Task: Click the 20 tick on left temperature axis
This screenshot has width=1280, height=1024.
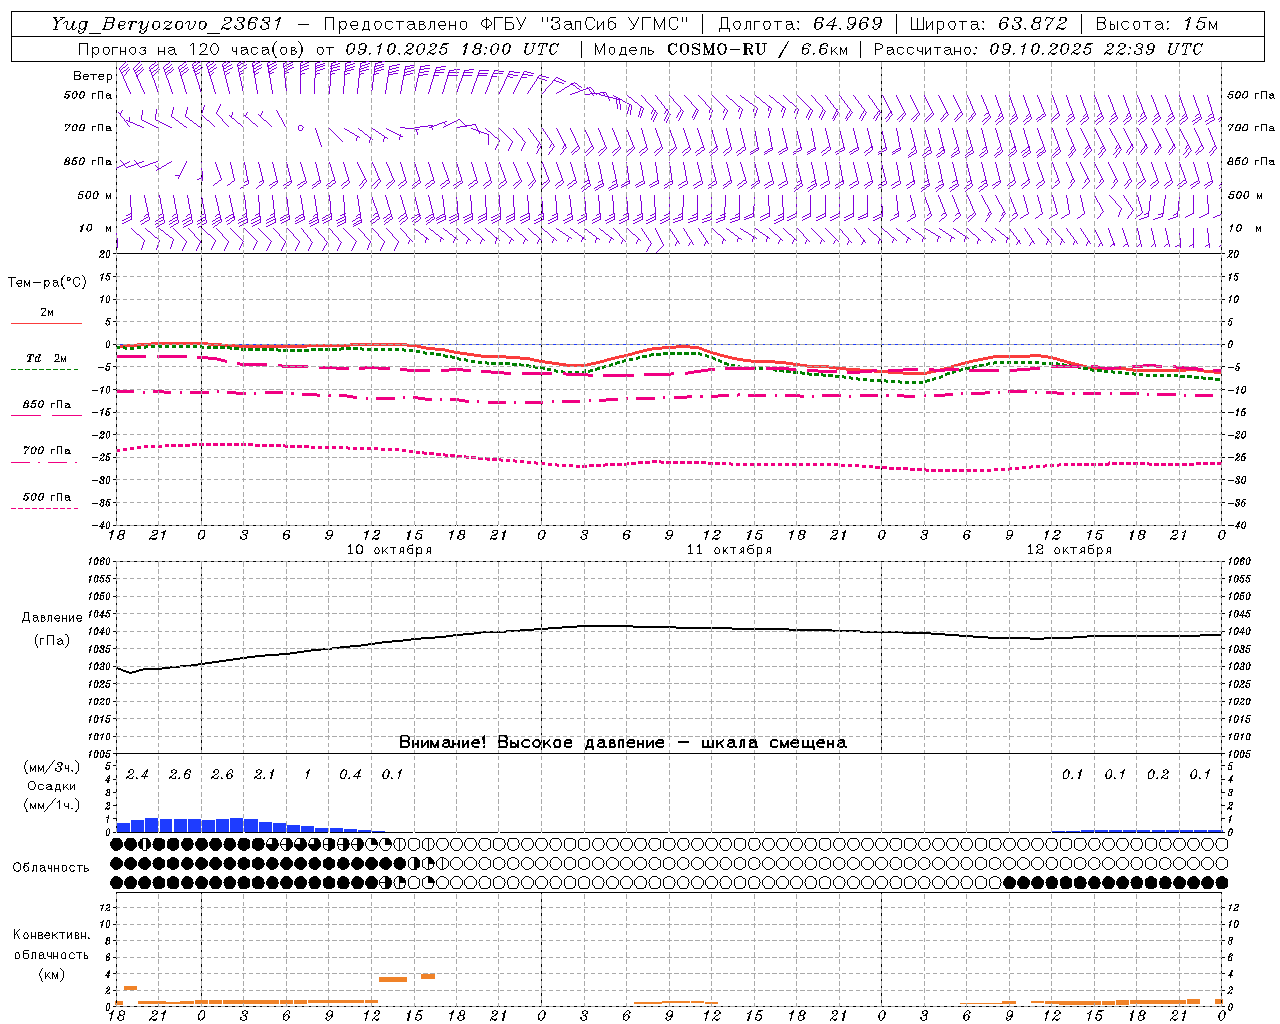Action: [x=105, y=255]
